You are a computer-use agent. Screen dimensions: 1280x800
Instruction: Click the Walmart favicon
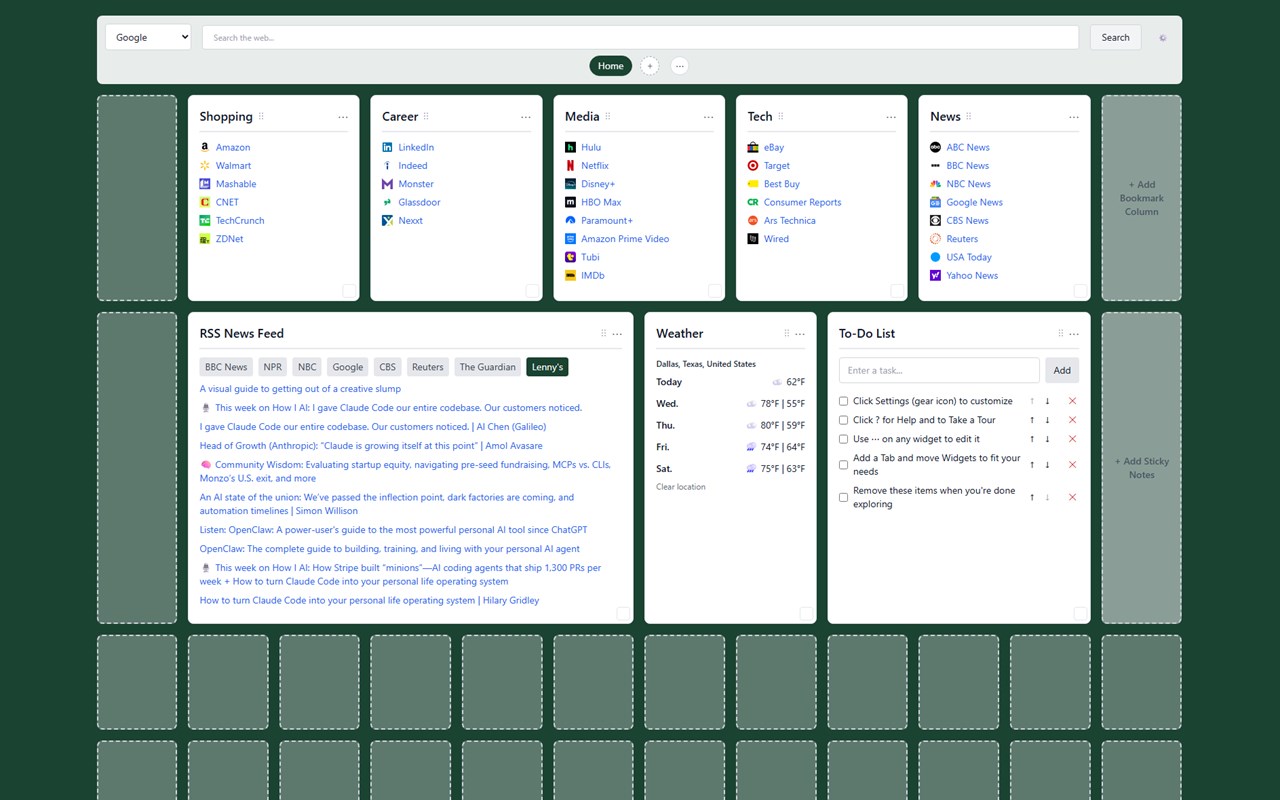205,166
